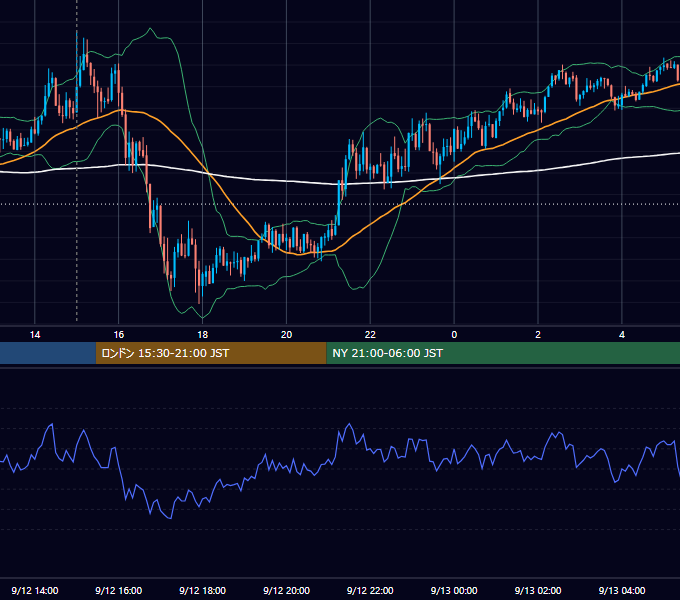Click the 9/12 16:00 time label
The width and height of the screenshot is (680, 600).
(x=118, y=590)
